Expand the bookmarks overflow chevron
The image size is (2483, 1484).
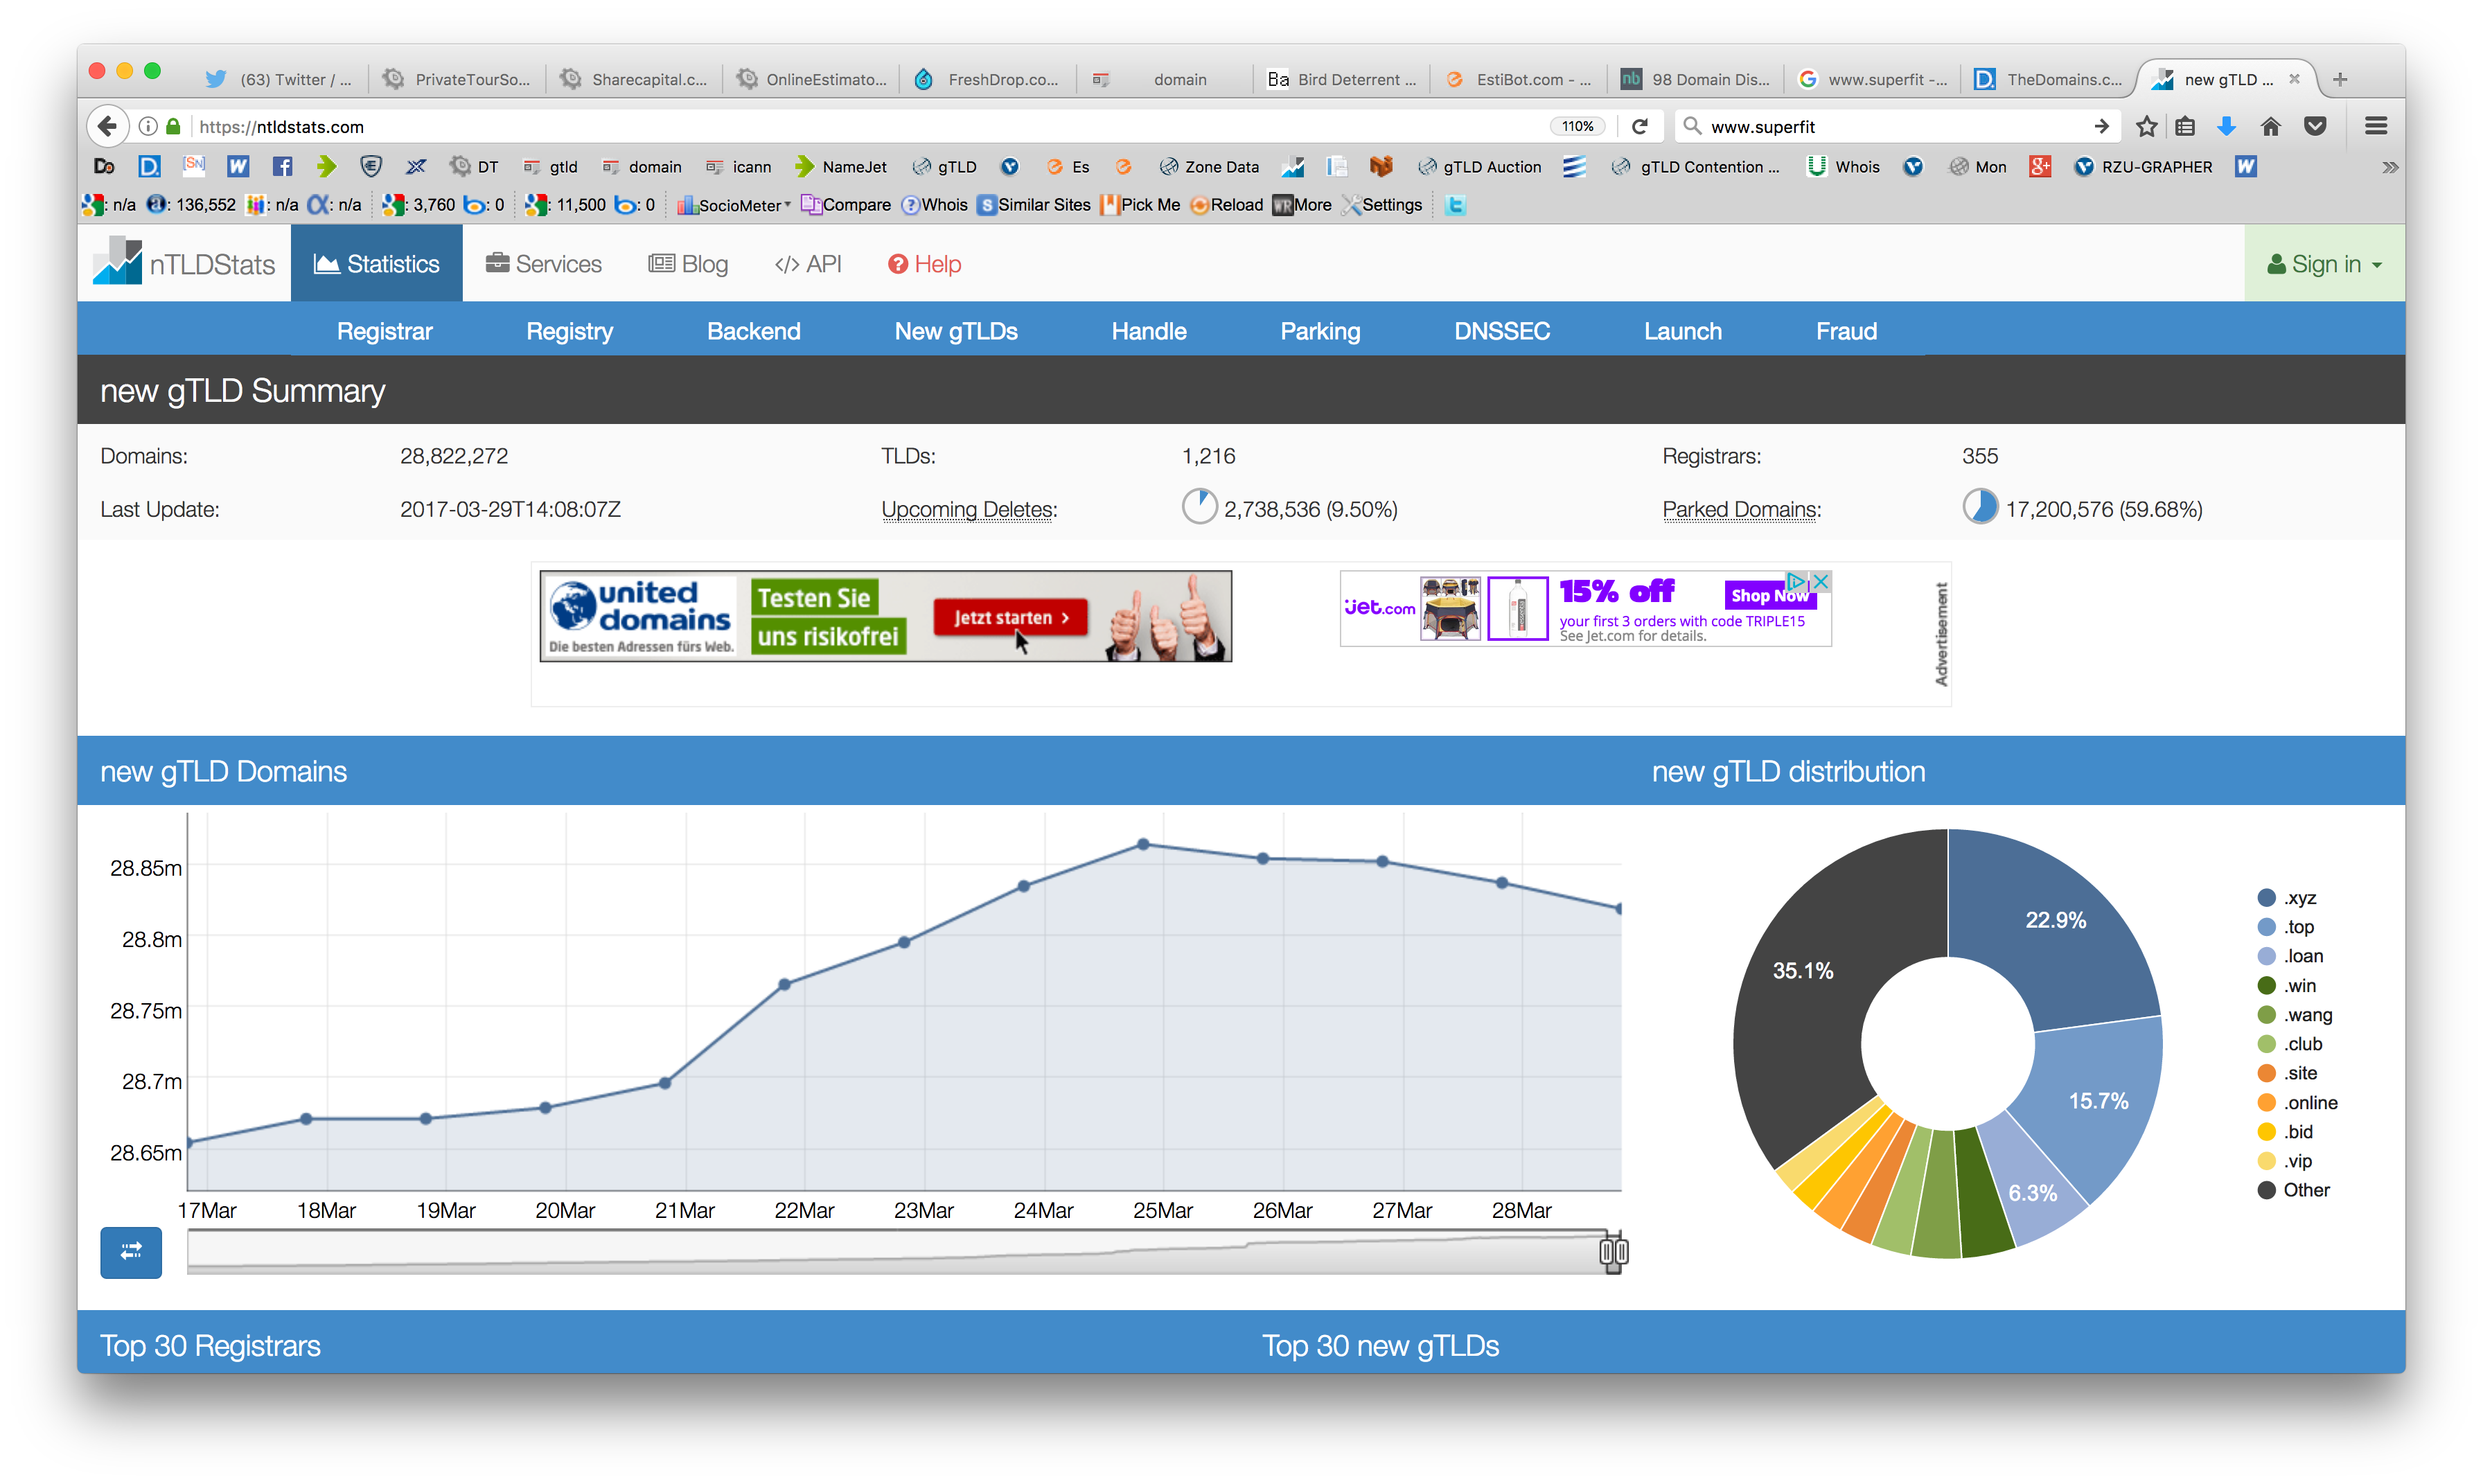click(x=2389, y=167)
